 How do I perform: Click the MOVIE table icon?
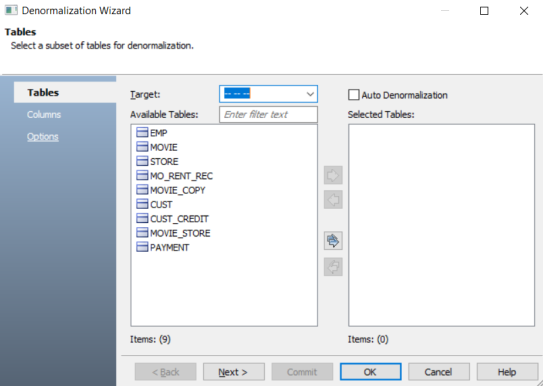[142, 147]
